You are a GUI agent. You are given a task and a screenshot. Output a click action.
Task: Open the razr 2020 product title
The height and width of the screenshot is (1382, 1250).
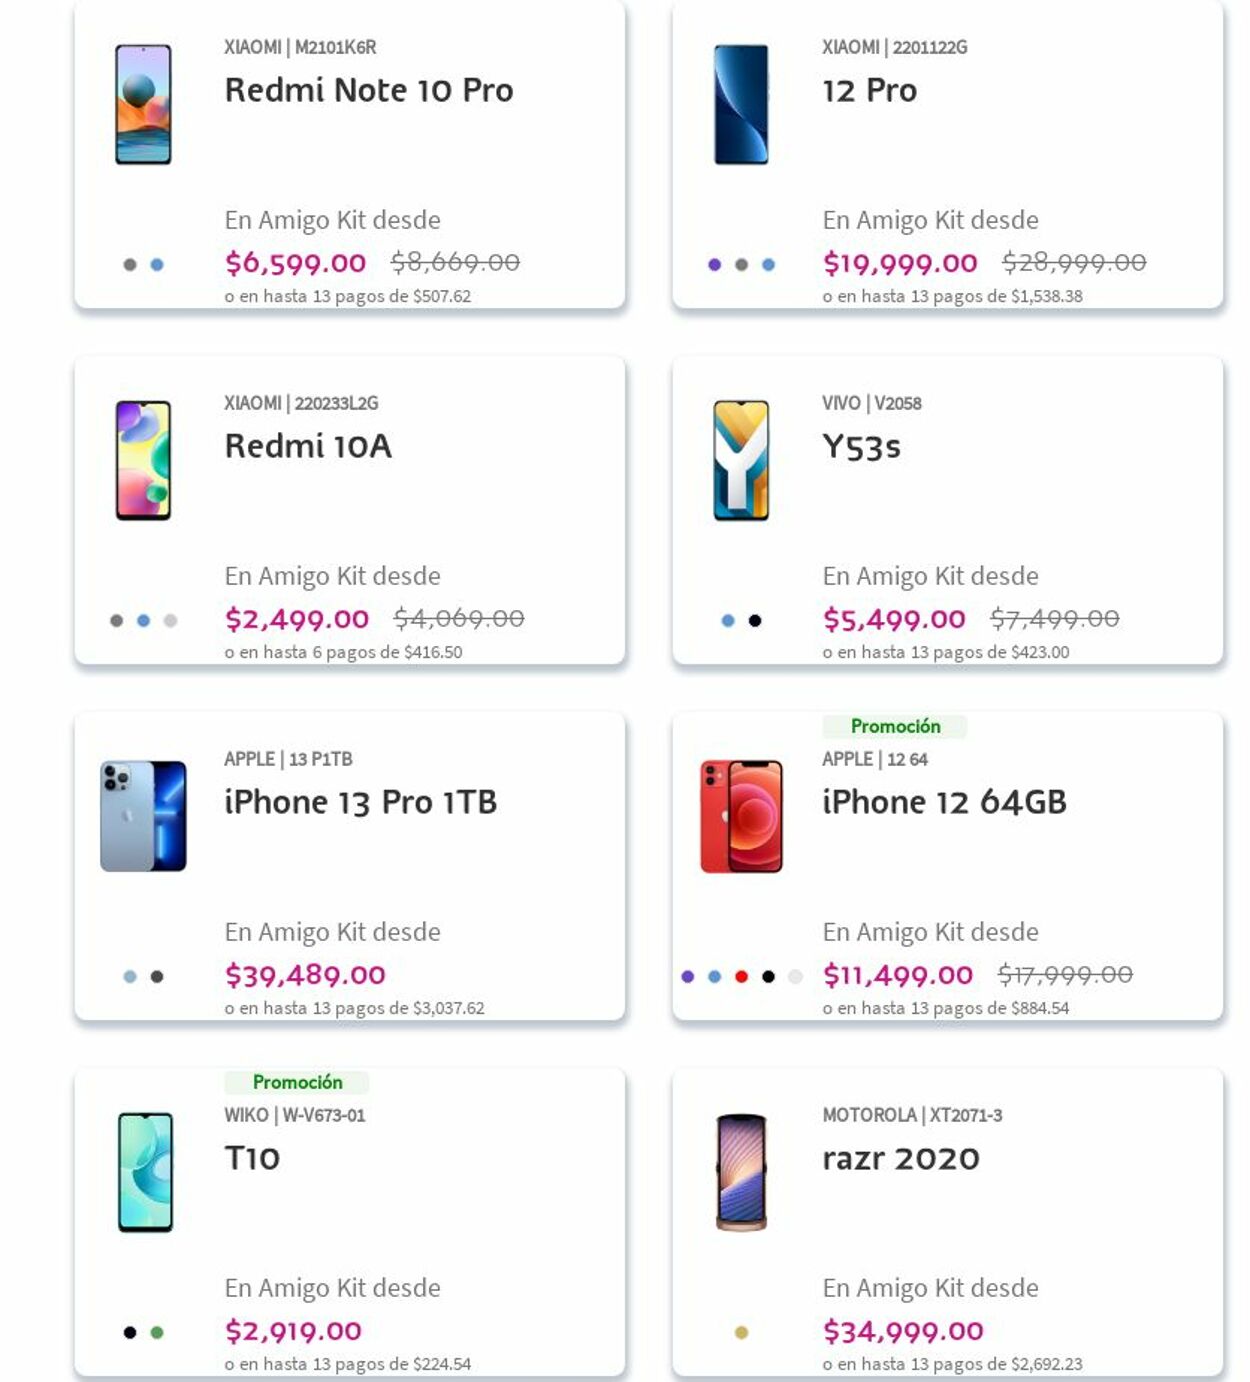point(900,1158)
